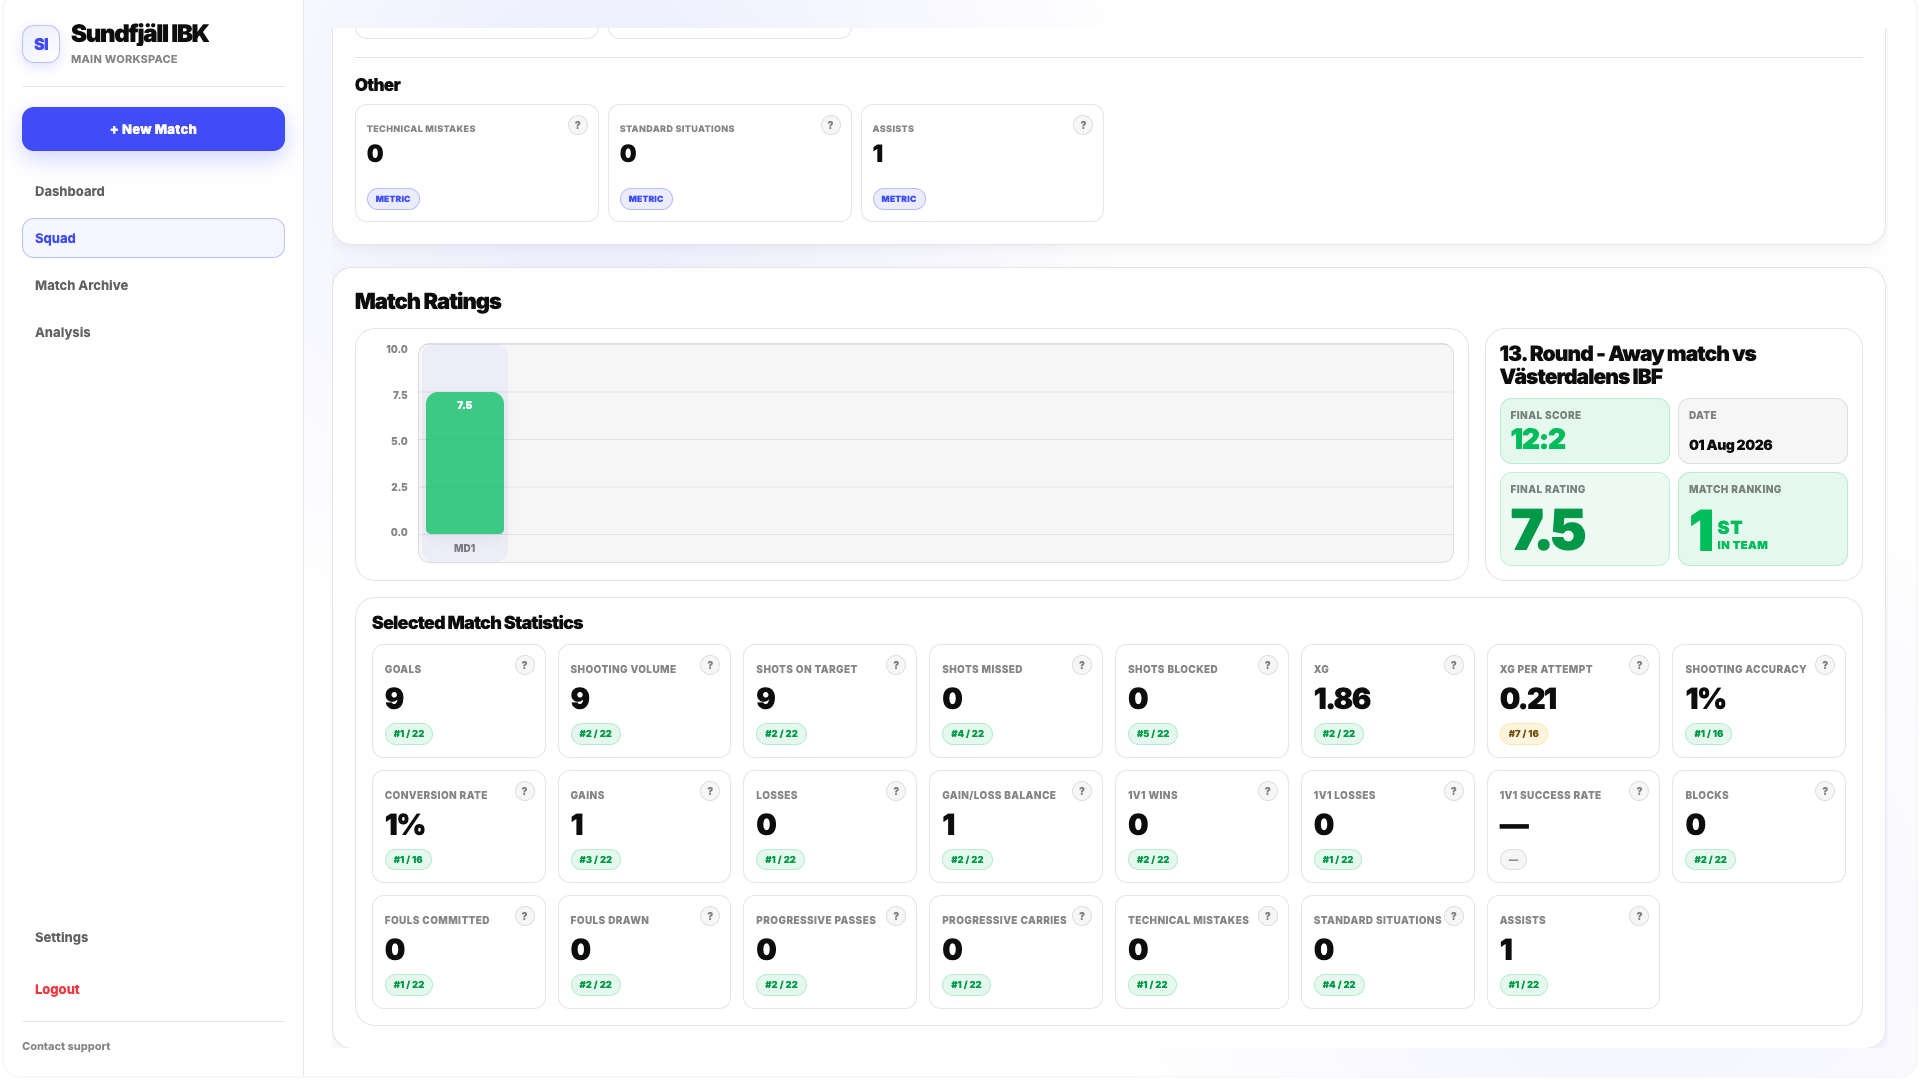
Task: Show help tooltip for Shots Missed
Action: coord(1082,665)
